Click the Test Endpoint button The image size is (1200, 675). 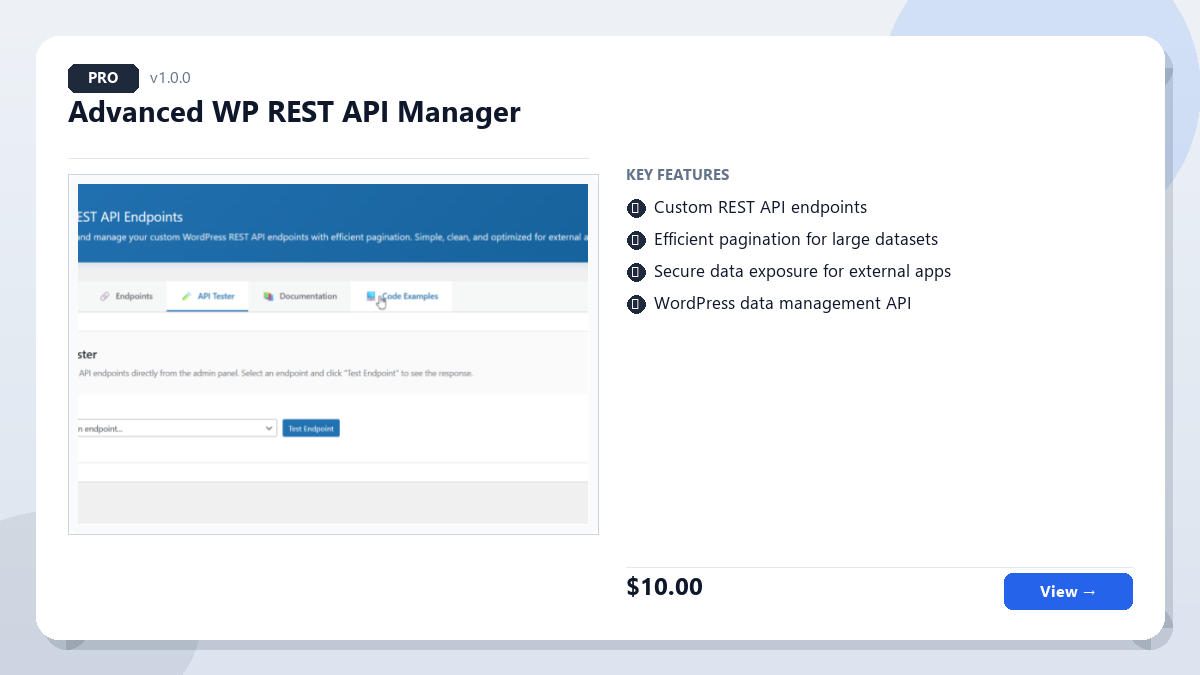[311, 428]
